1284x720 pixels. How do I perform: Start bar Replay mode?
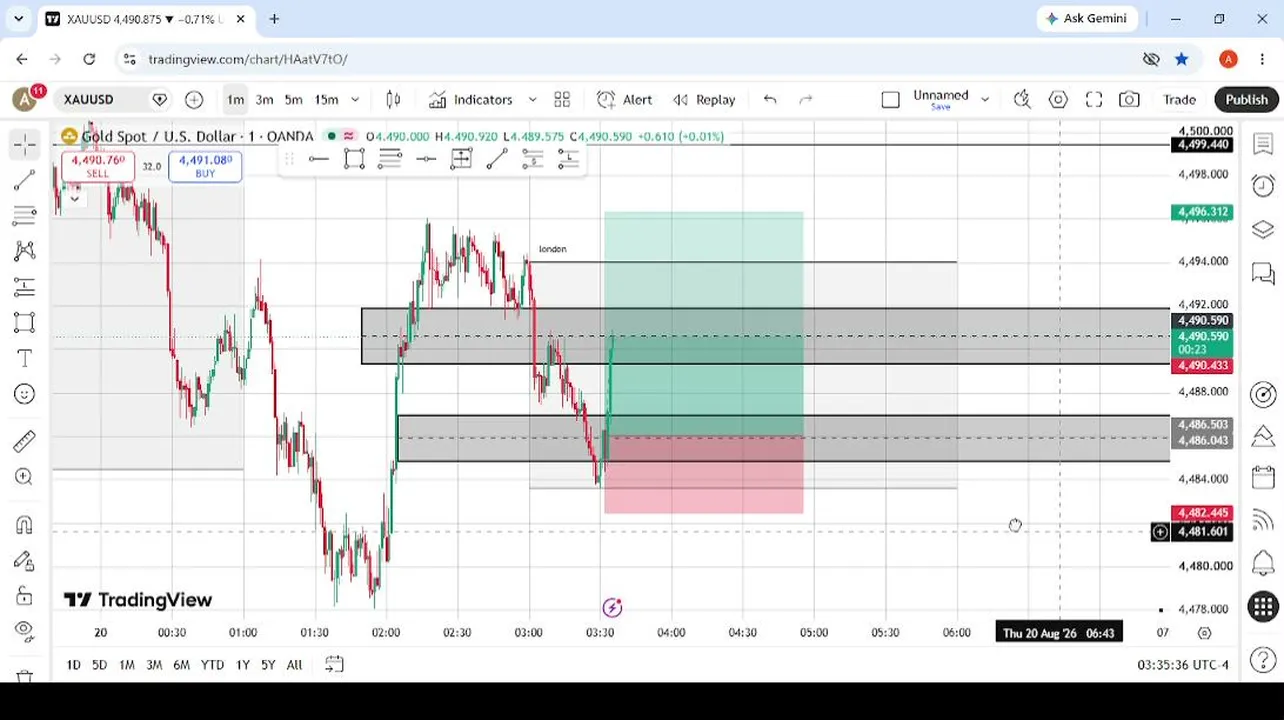704,99
